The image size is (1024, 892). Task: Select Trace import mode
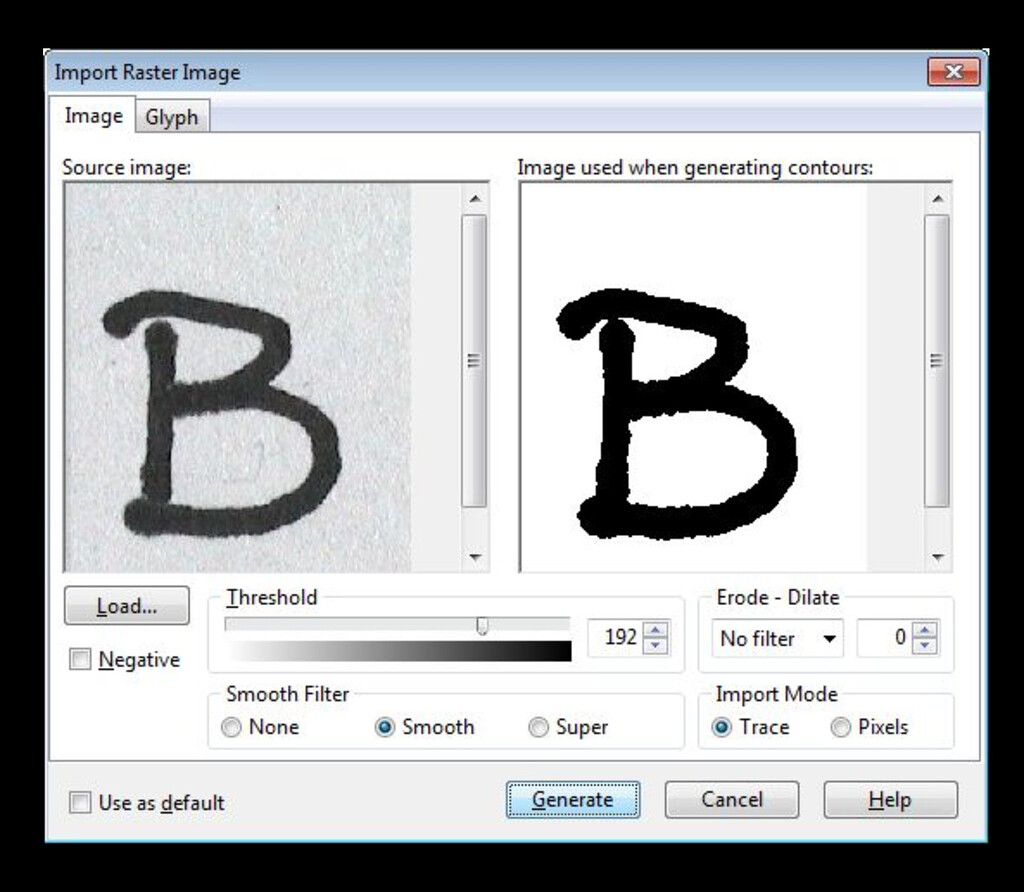(x=722, y=728)
